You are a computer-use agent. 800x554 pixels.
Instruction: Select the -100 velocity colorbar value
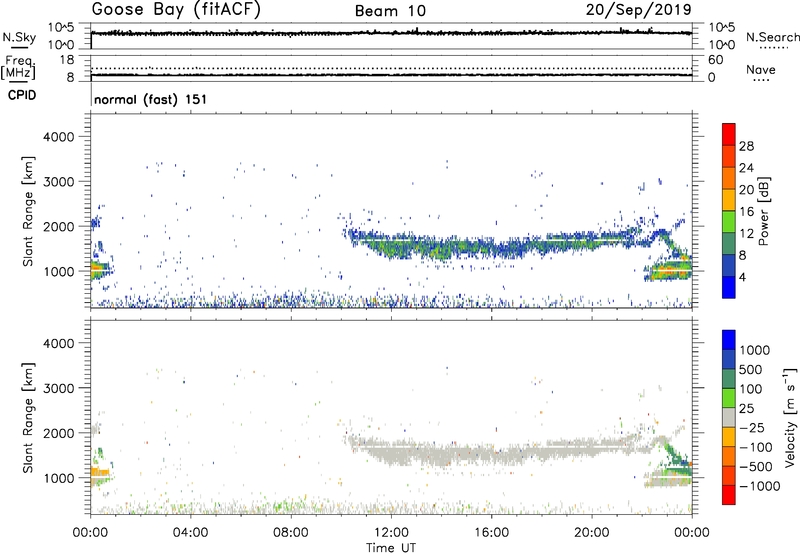point(756,447)
